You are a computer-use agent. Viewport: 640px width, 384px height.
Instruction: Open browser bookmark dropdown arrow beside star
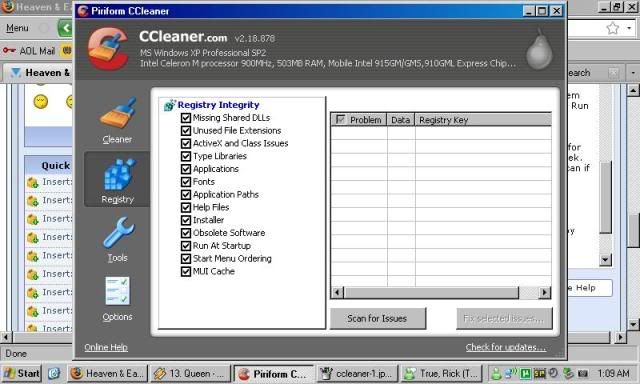pos(629,28)
